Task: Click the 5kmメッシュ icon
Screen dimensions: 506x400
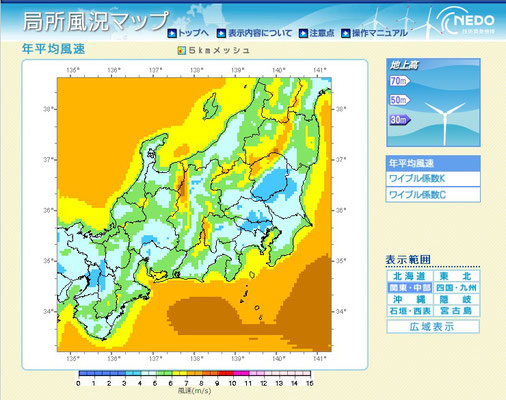Action: [181, 51]
